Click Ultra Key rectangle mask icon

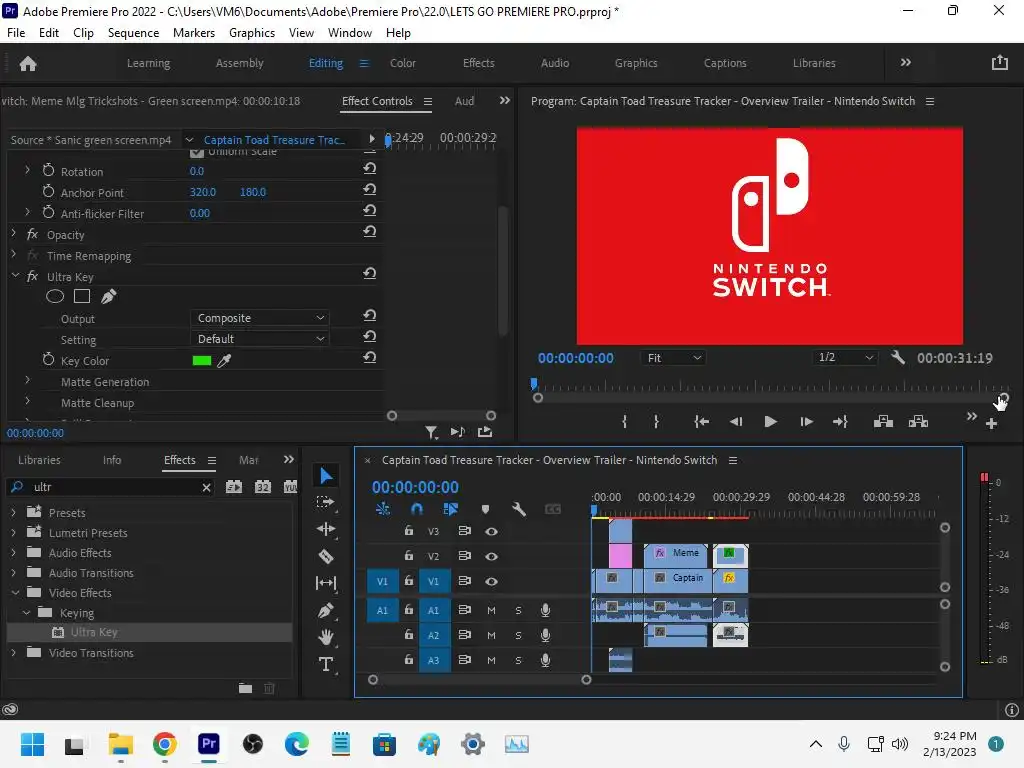(x=82, y=296)
